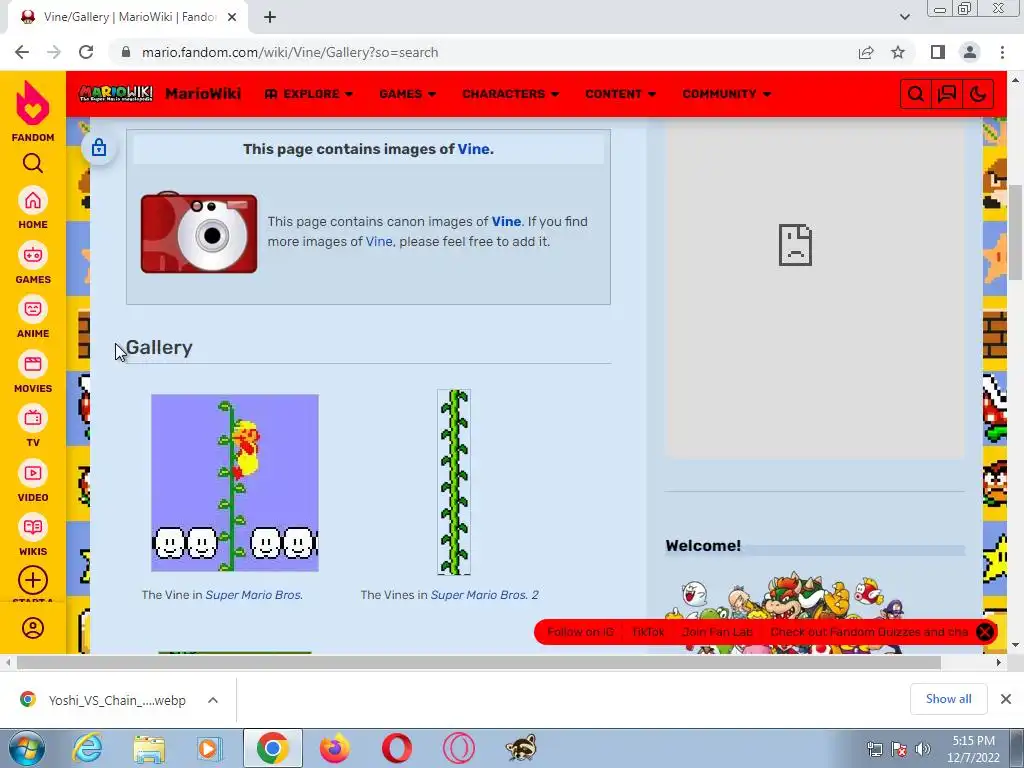Open Super Mario Bros. caption link
Viewport: 1024px width, 768px height.
click(x=254, y=595)
